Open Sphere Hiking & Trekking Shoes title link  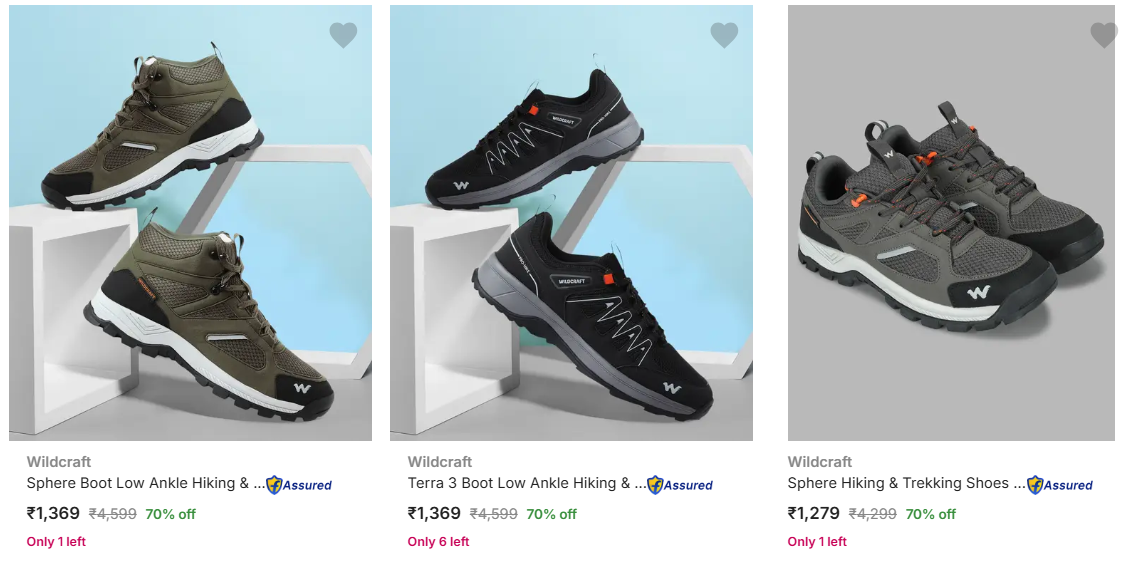[905, 483]
